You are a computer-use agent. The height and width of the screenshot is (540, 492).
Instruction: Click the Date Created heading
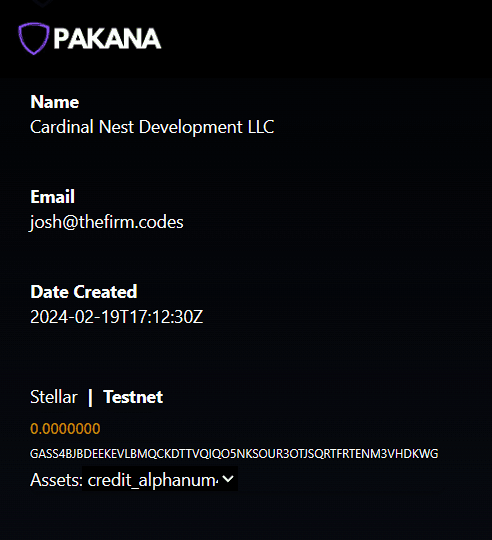pyautogui.click(x=84, y=292)
